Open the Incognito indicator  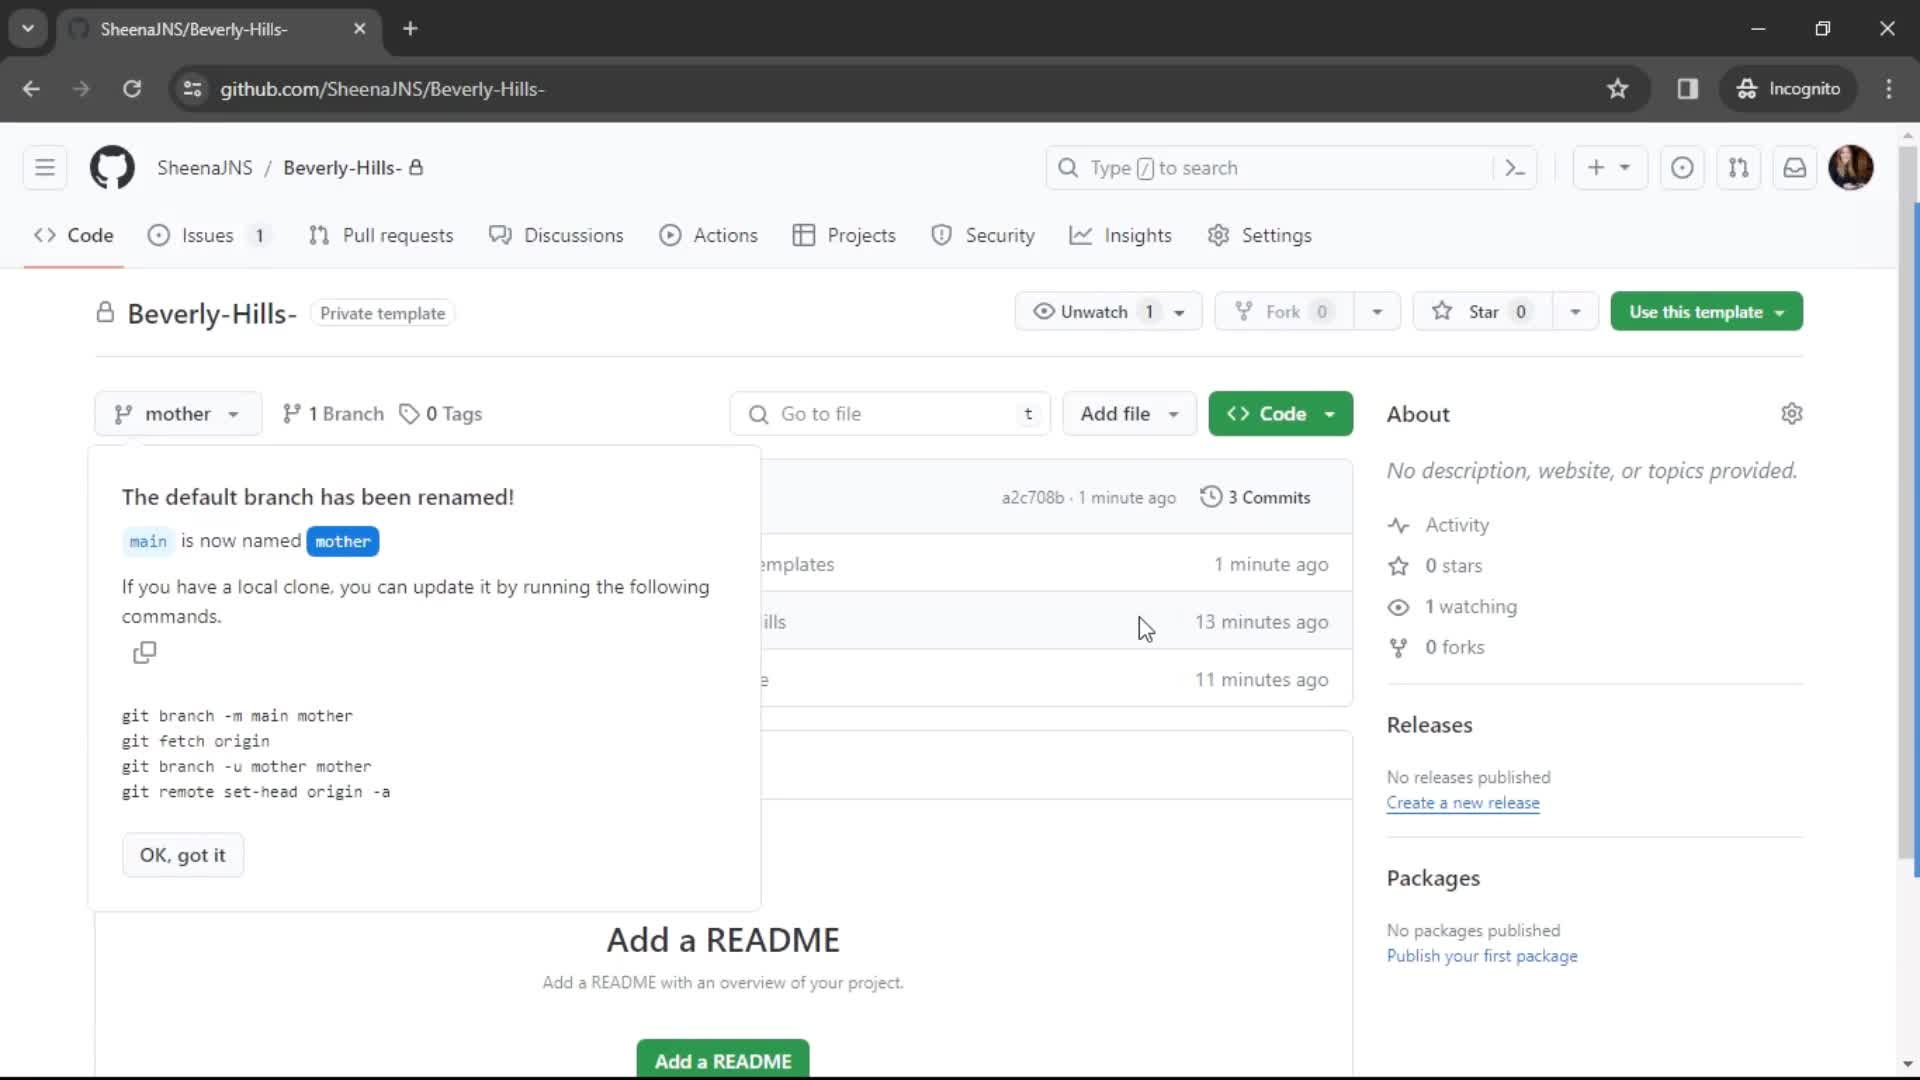[1789, 89]
